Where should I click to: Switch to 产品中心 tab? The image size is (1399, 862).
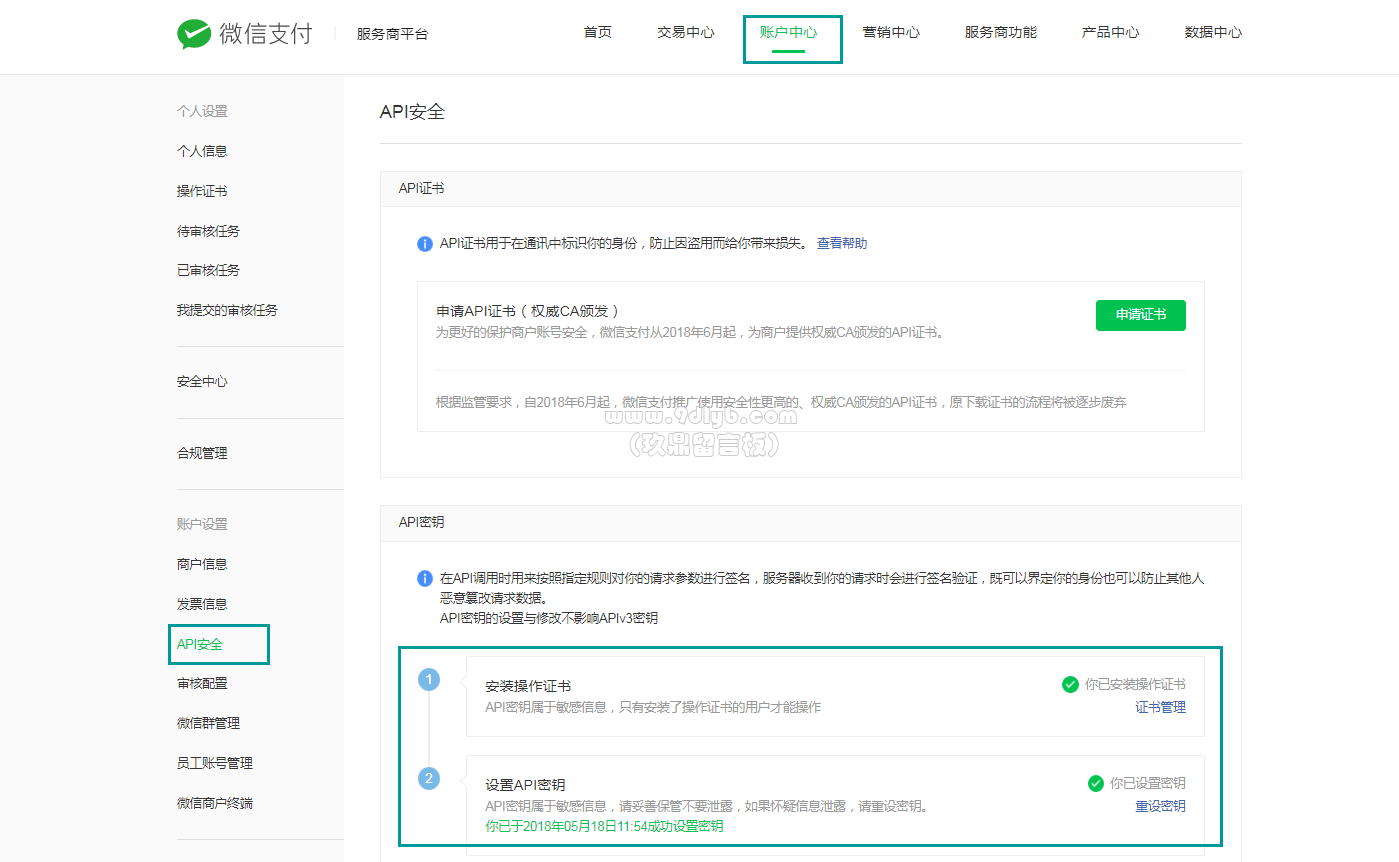[1110, 32]
